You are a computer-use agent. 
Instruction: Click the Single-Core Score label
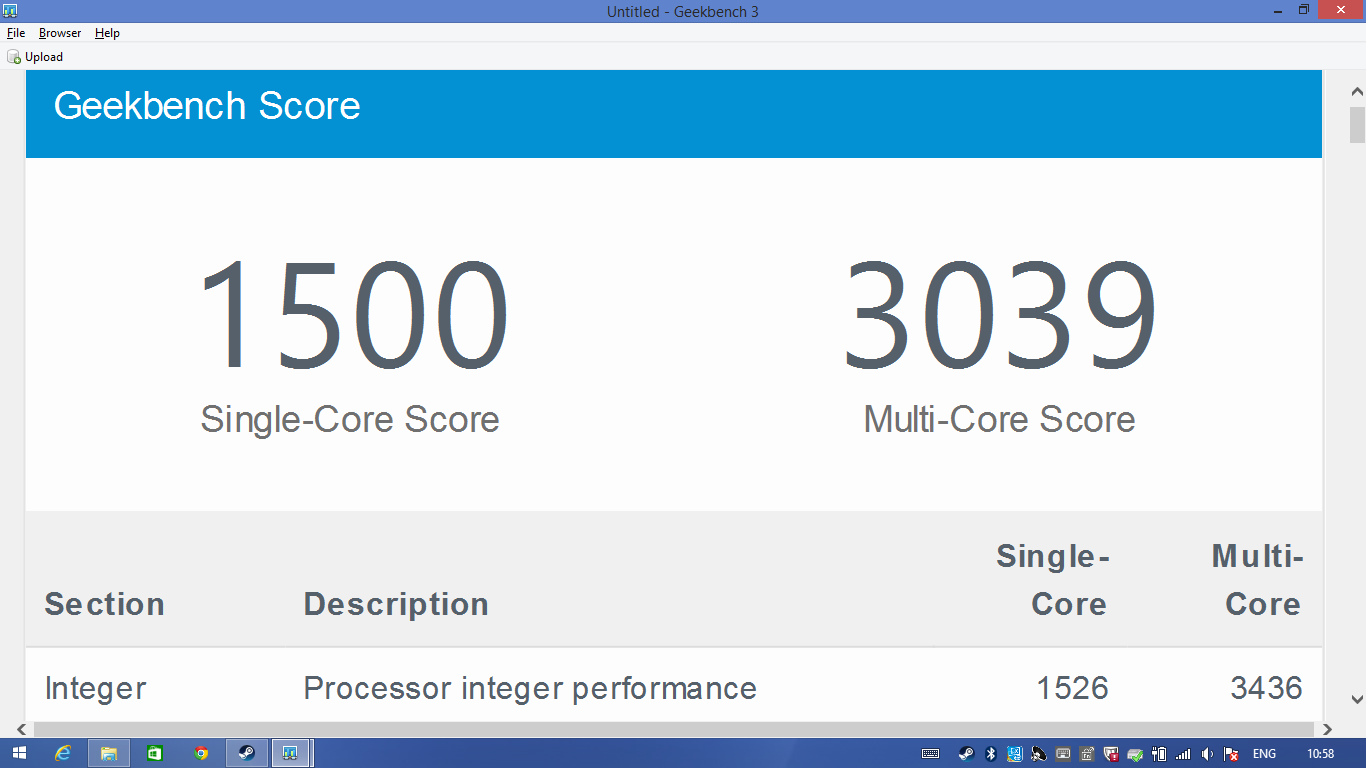click(x=350, y=419)
